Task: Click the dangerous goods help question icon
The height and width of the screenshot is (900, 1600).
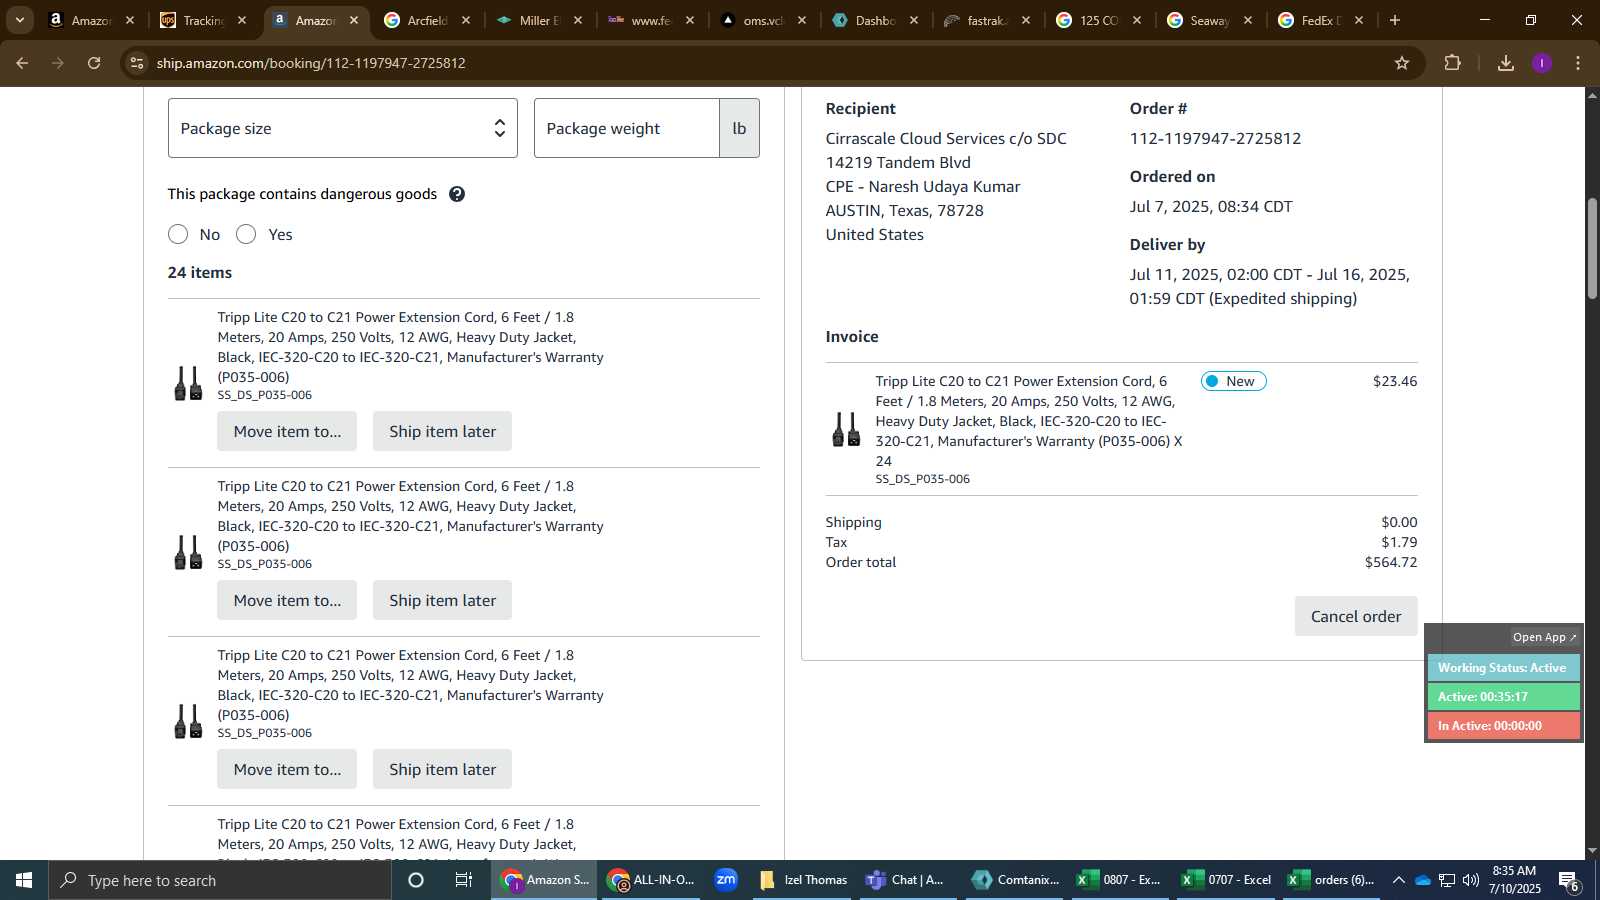Action: [x=457, y=194]
